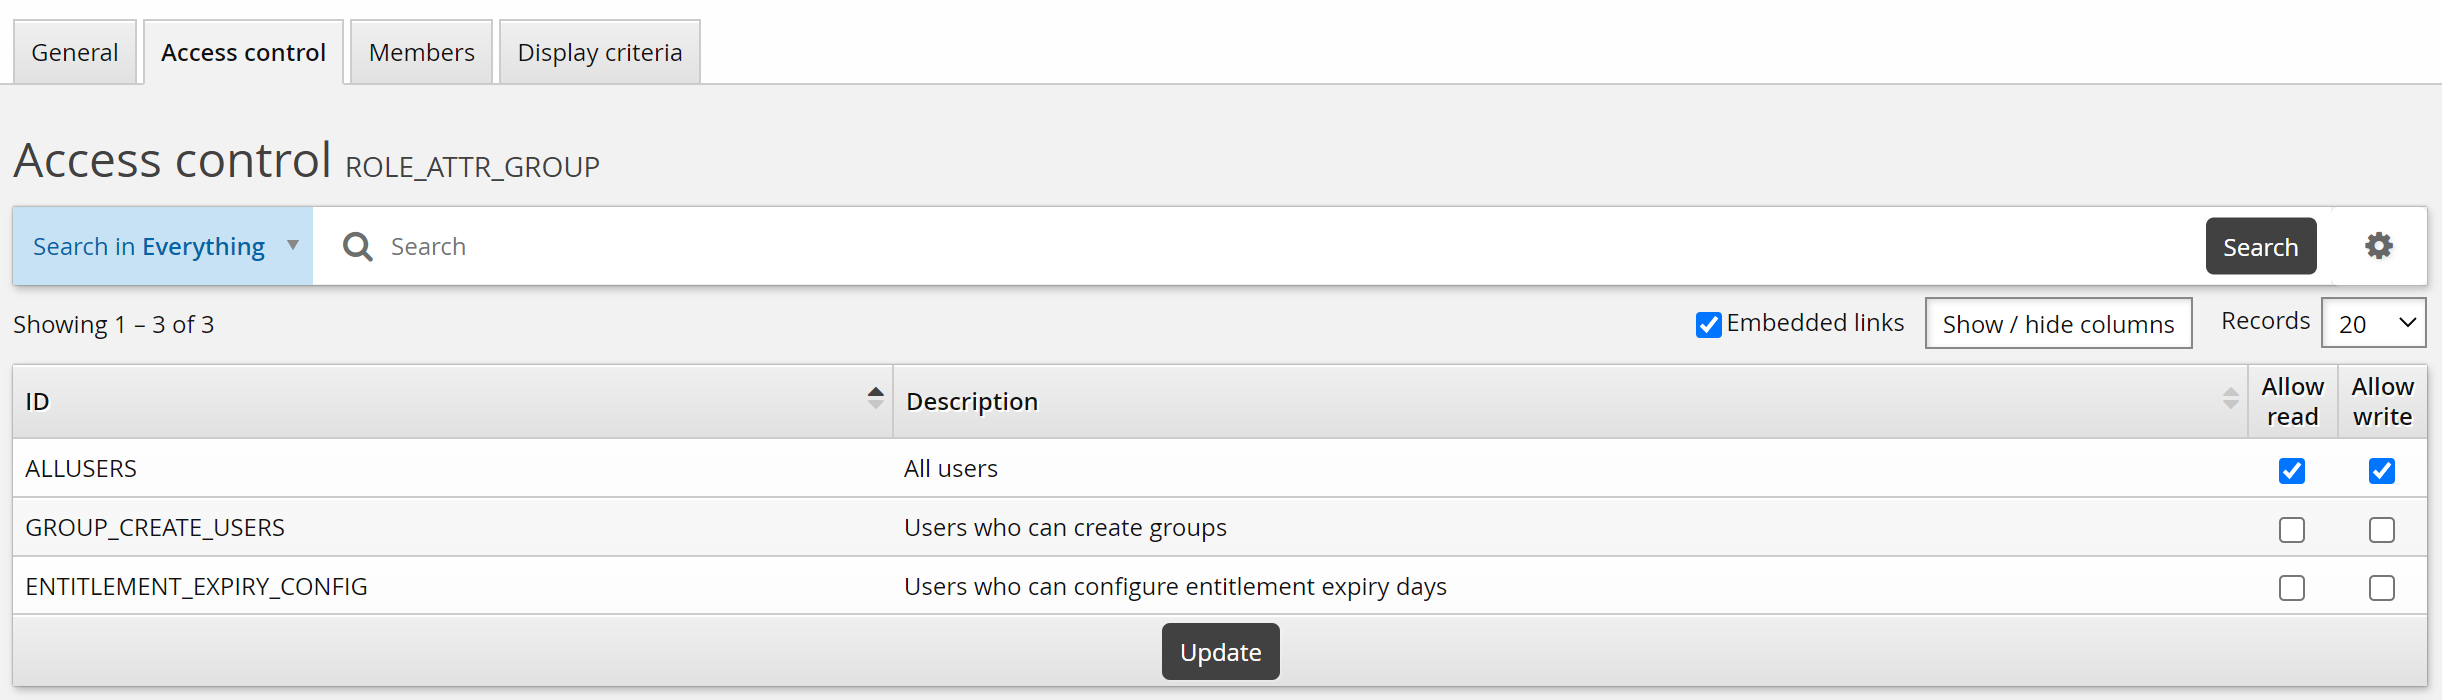Open the Search in Everything dropdown

(163, 247)
